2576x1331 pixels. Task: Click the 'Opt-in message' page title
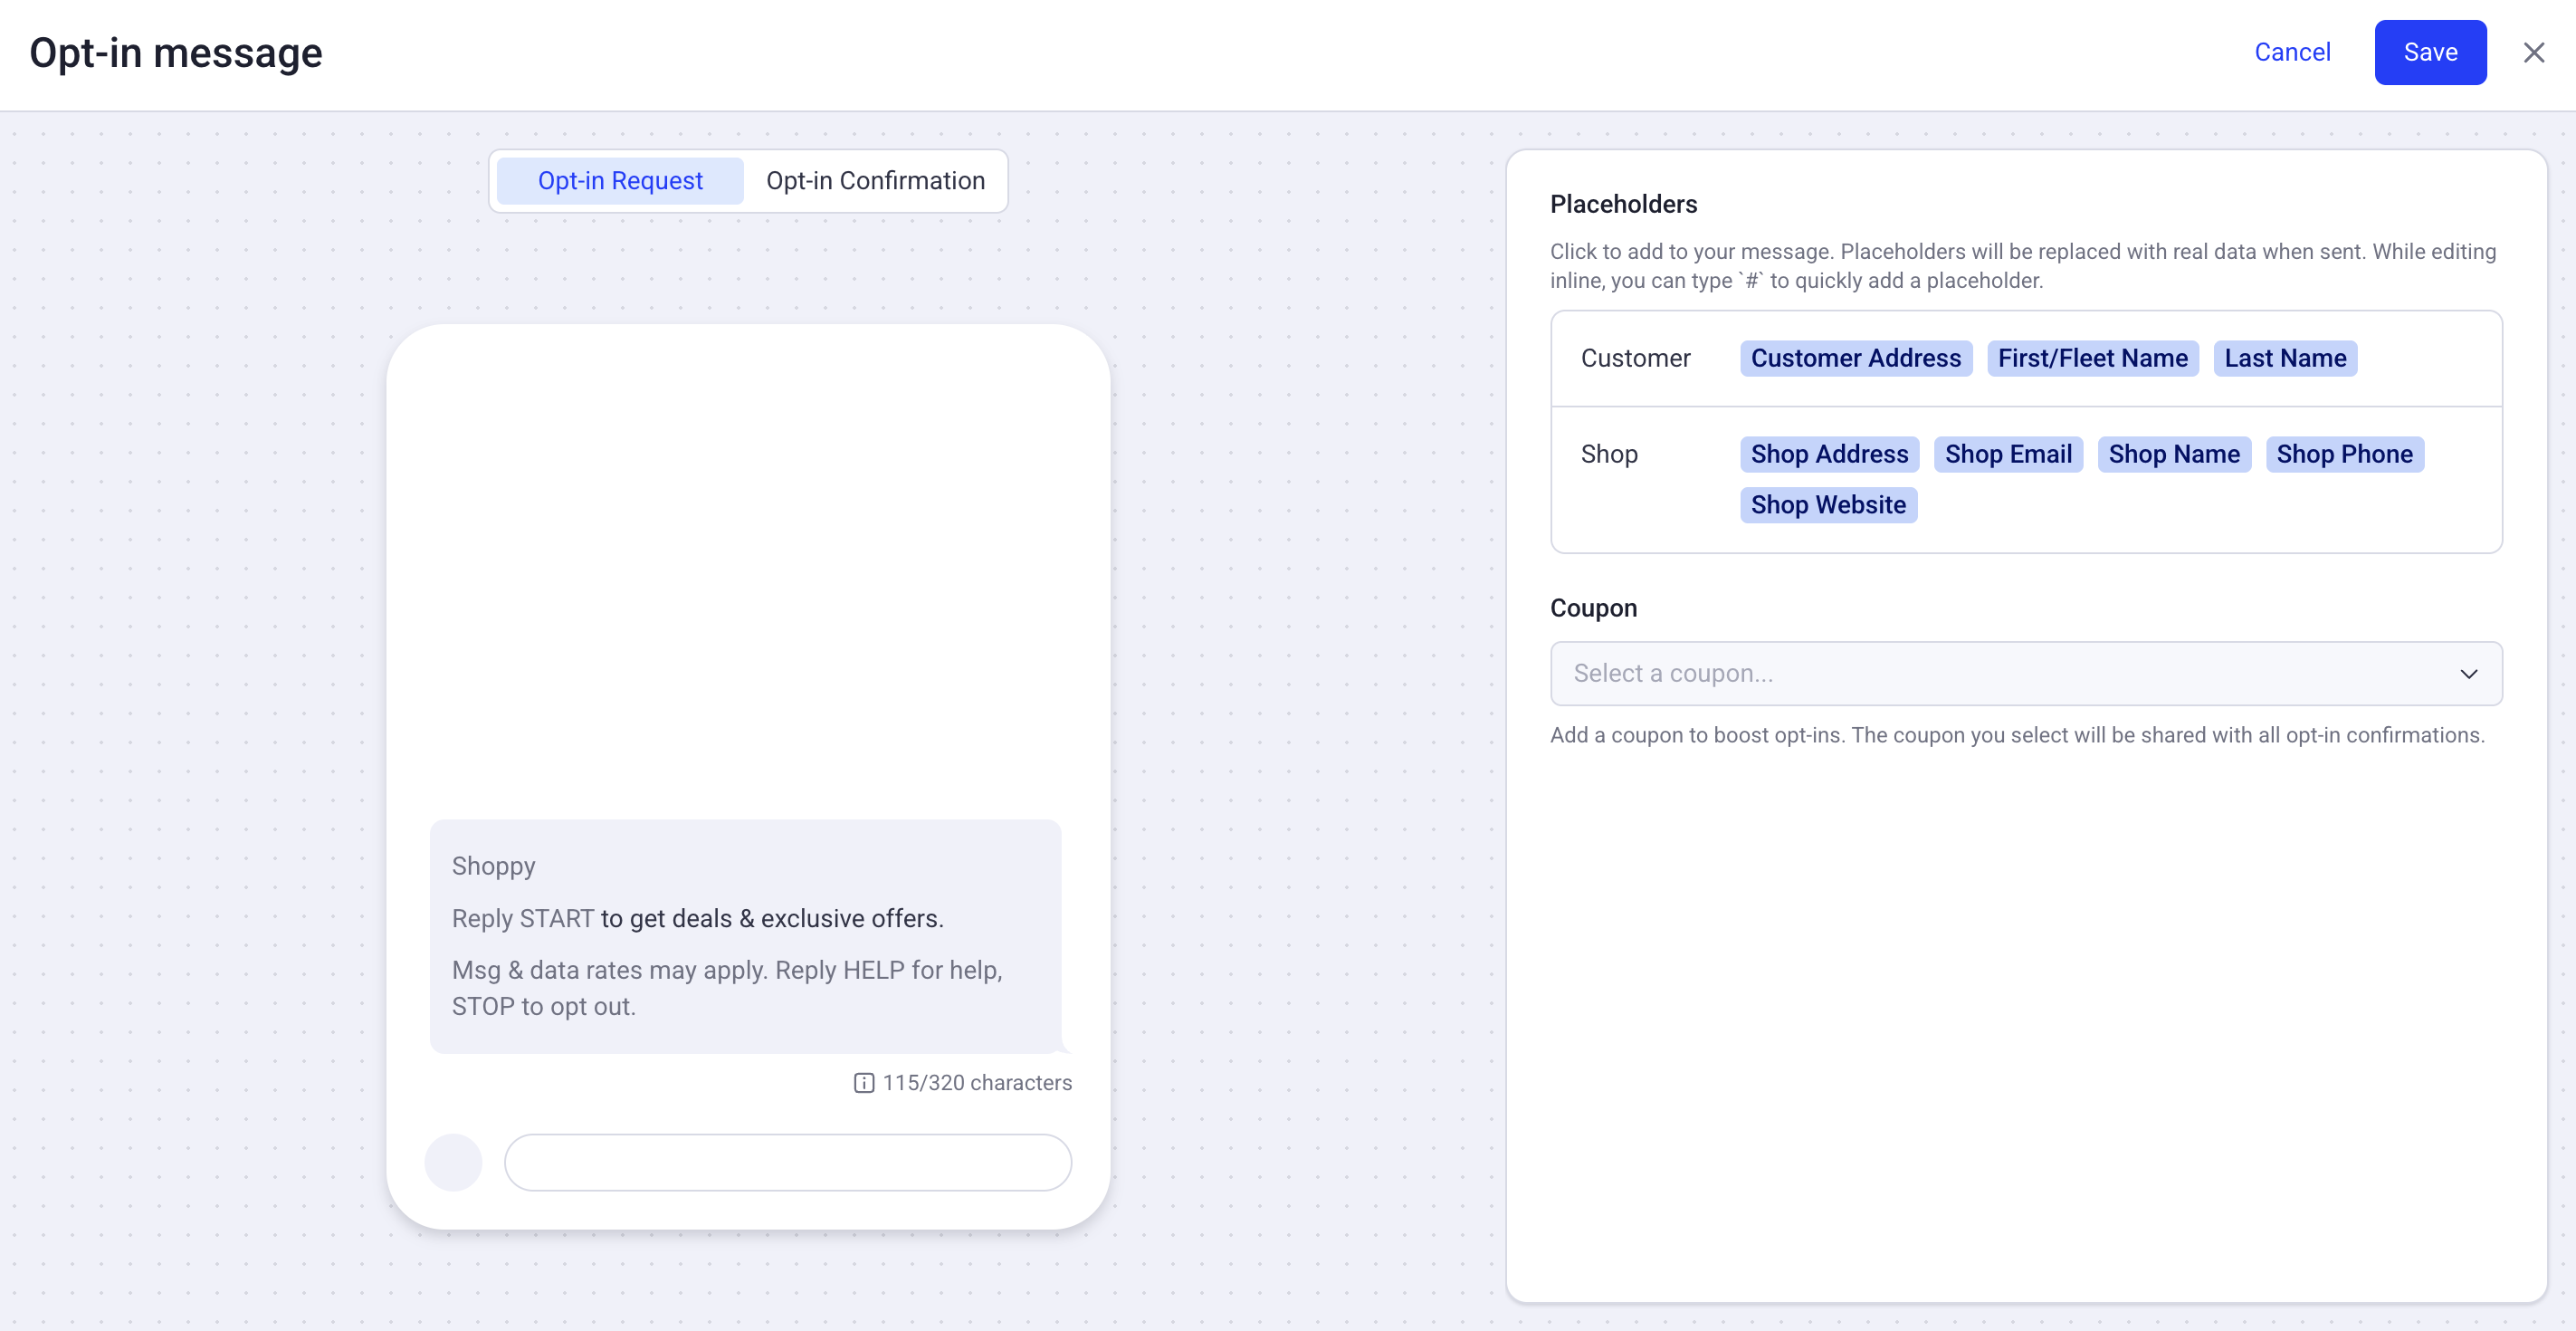(176, 53)
